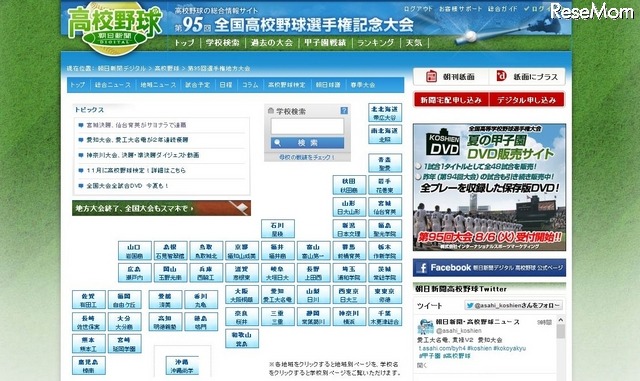Open topic 11月に高校野球検定 詳細はこちら
This screenshot has height=381, width=640.
(x=136, y=170)
